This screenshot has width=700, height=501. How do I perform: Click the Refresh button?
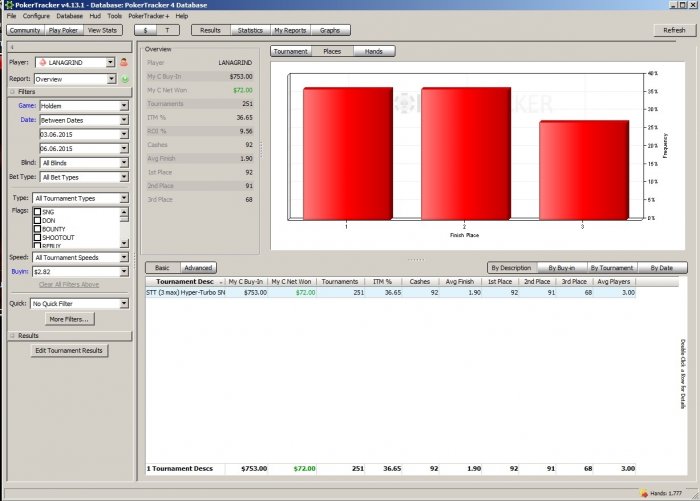pyautogui.click(x=674, y=30)
